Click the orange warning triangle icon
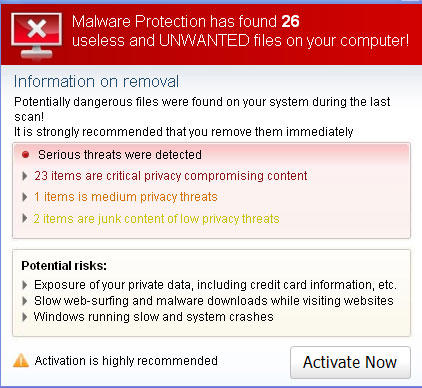The height and width of the screenshot is (388, 422). point(21,360)
